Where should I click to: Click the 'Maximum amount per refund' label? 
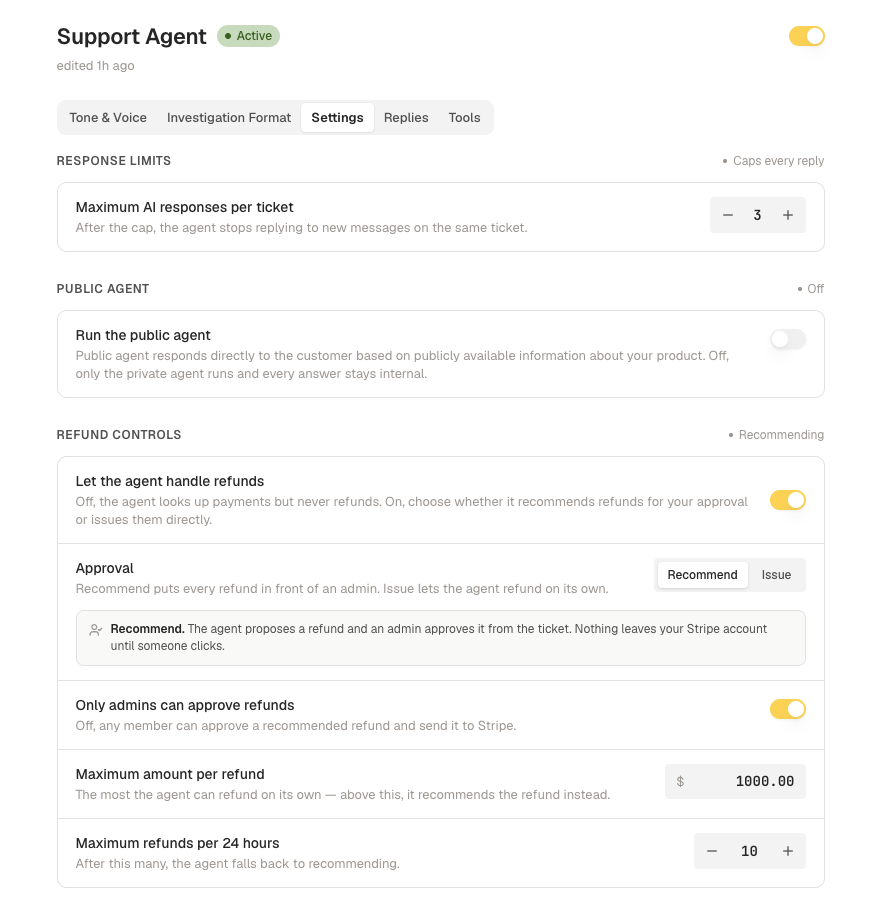pos(170,774)
